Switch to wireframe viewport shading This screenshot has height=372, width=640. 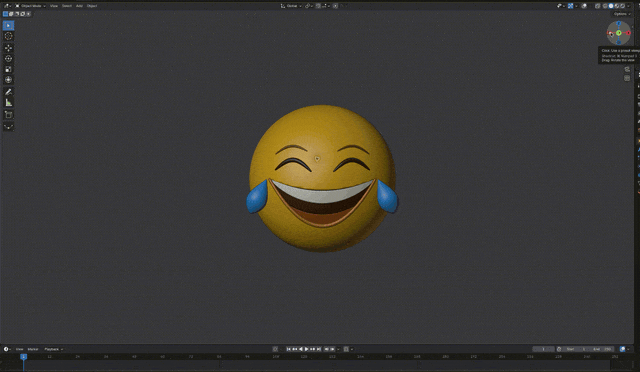click(605, 6)
